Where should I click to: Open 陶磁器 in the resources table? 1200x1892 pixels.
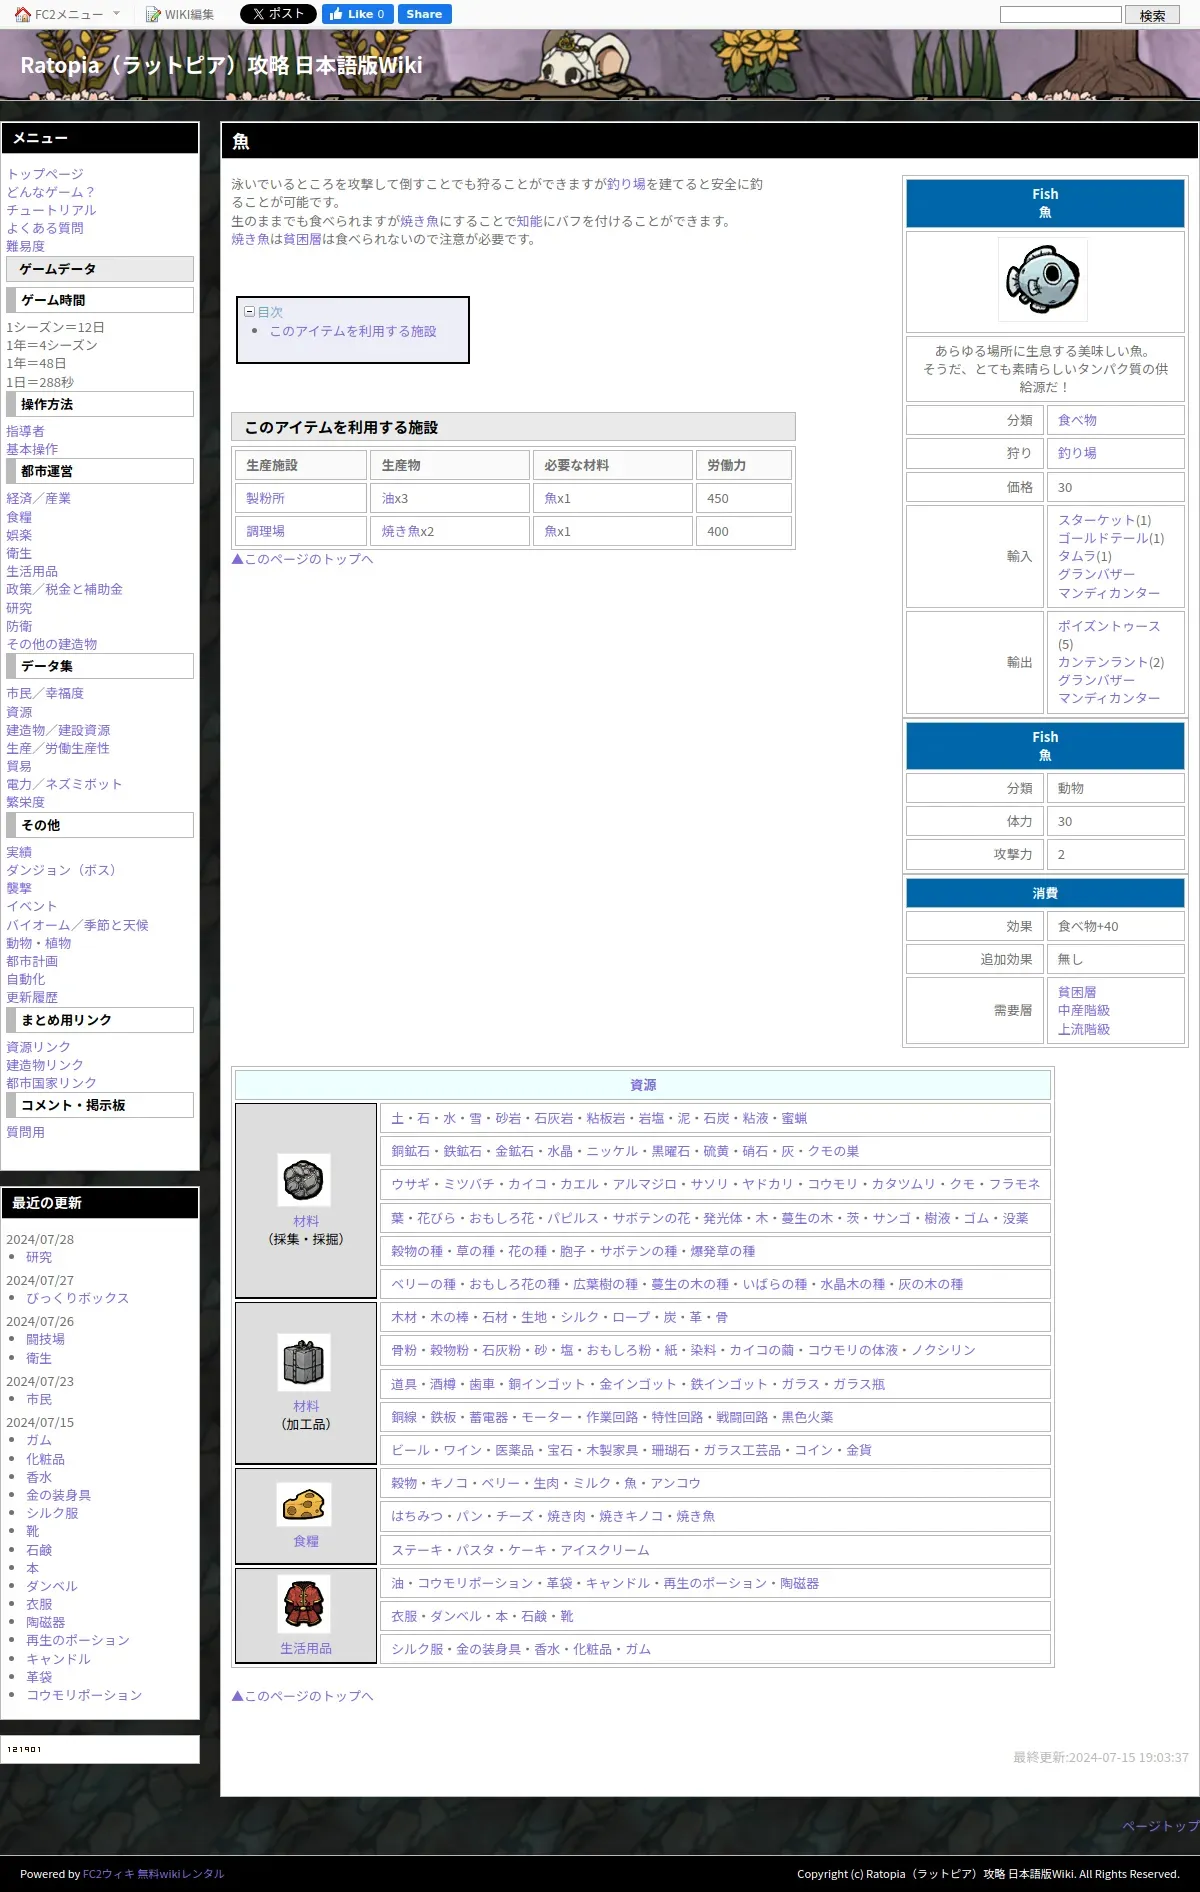tap(800, 1583)
